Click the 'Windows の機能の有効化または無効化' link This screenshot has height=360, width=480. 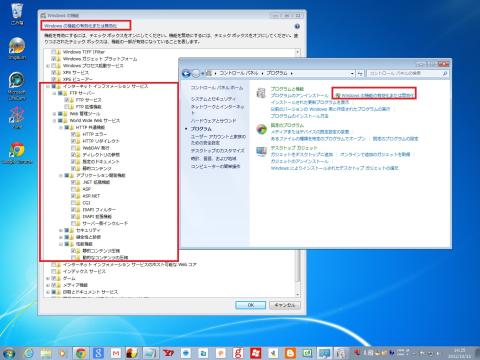tap(377, 95)
